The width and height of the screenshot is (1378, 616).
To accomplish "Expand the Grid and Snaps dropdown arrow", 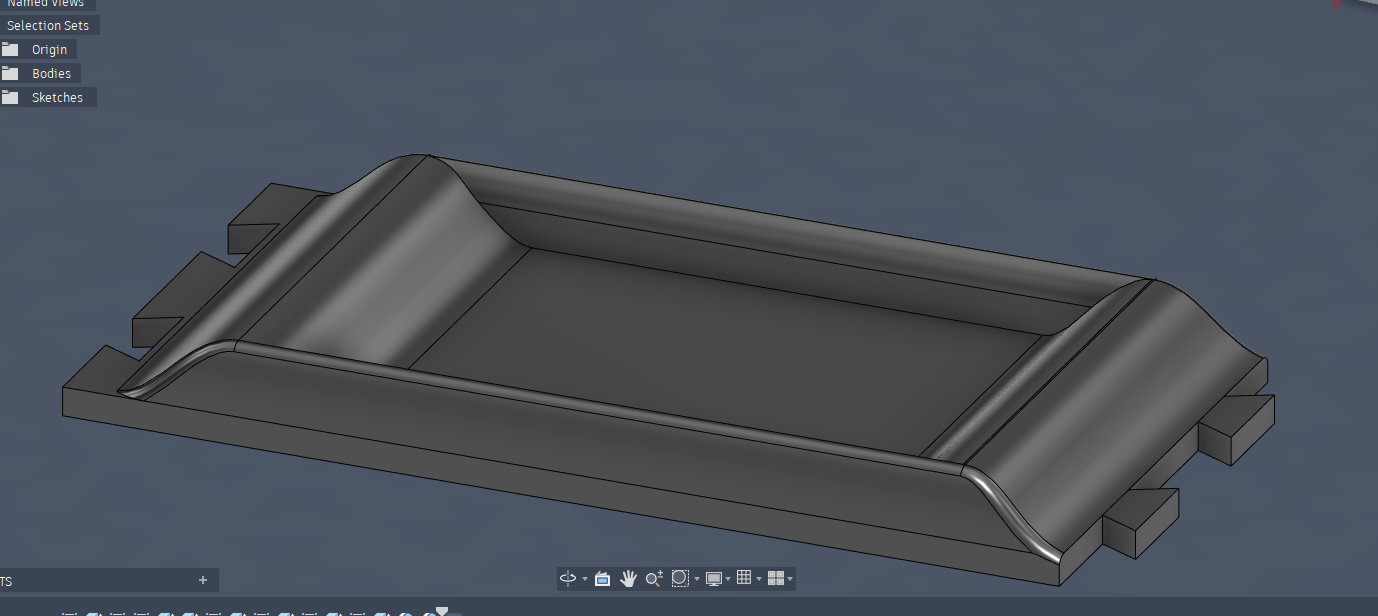I will (x=759, y=579).
